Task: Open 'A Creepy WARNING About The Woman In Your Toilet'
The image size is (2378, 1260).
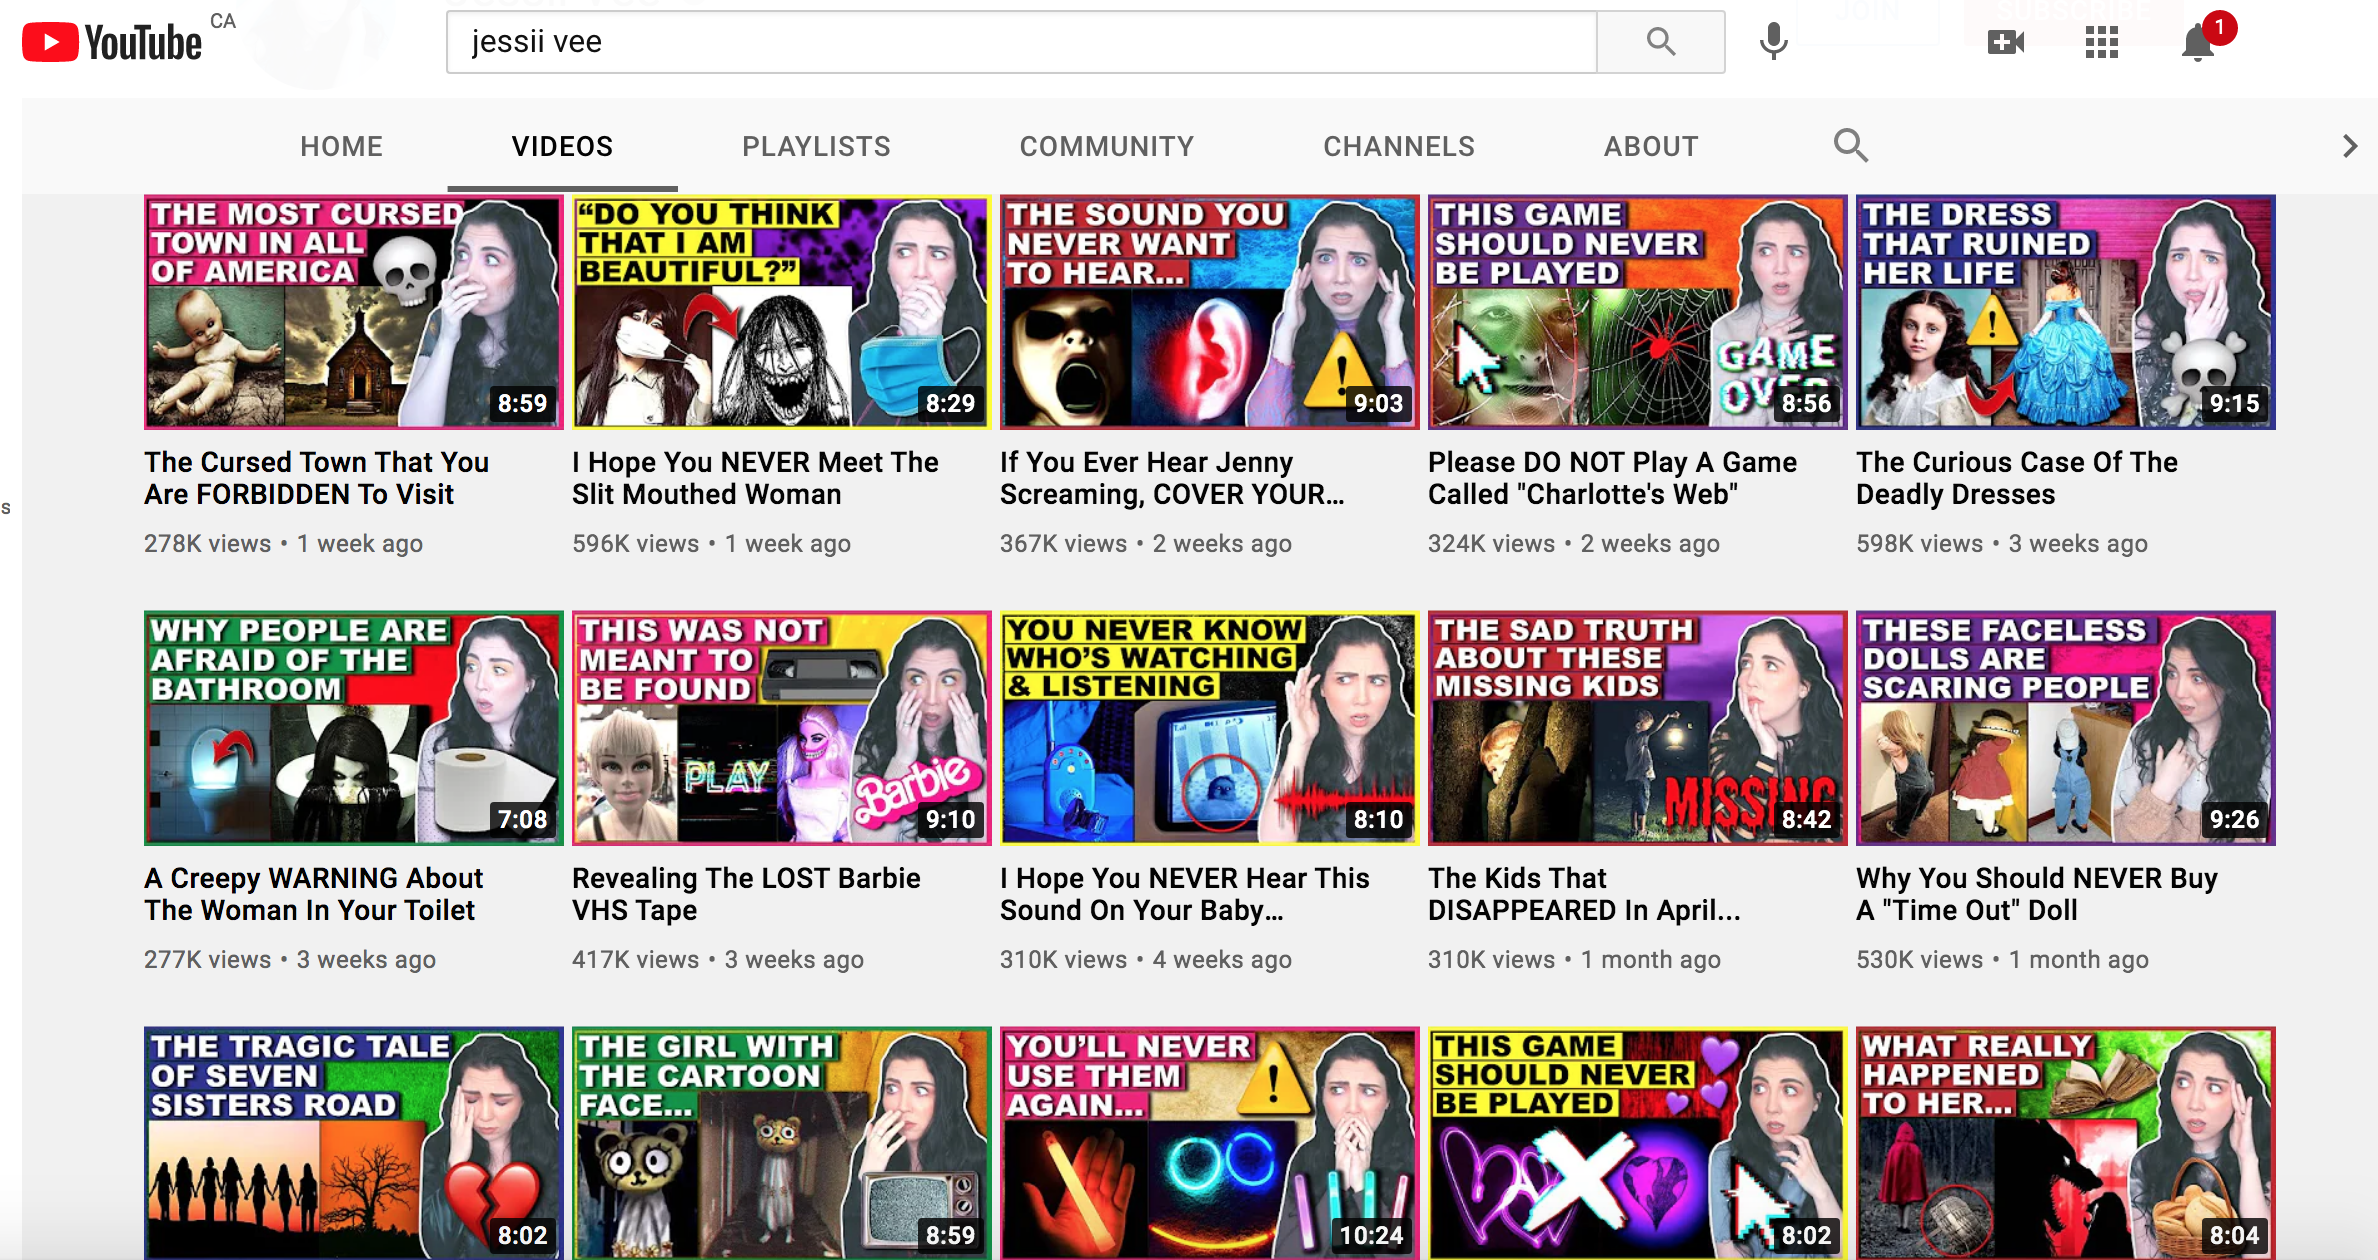Action: pyautogui.click(x=313, y=894)
